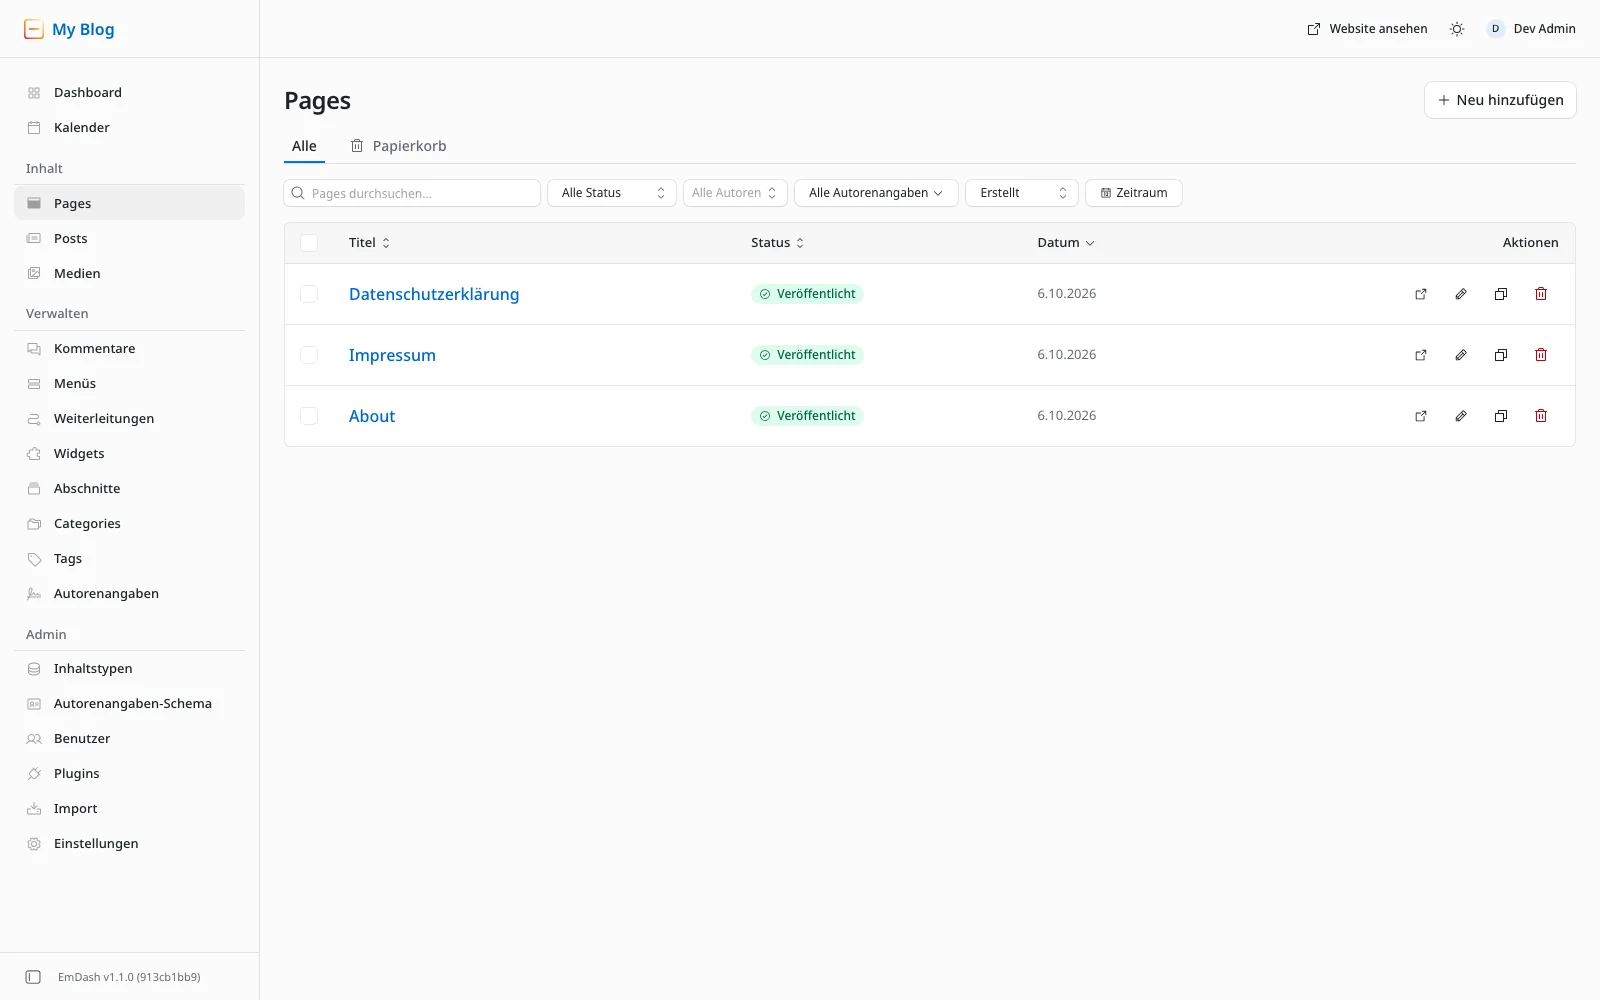
Task: Tick the Datenschutzerklärung row checkbox
Action: [x=309, y=294]
